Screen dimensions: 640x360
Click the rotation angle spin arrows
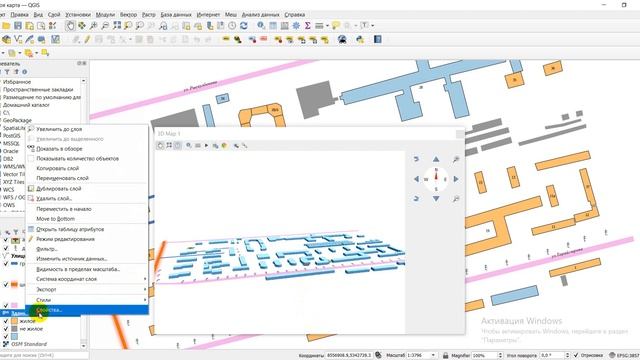[567, 356]
